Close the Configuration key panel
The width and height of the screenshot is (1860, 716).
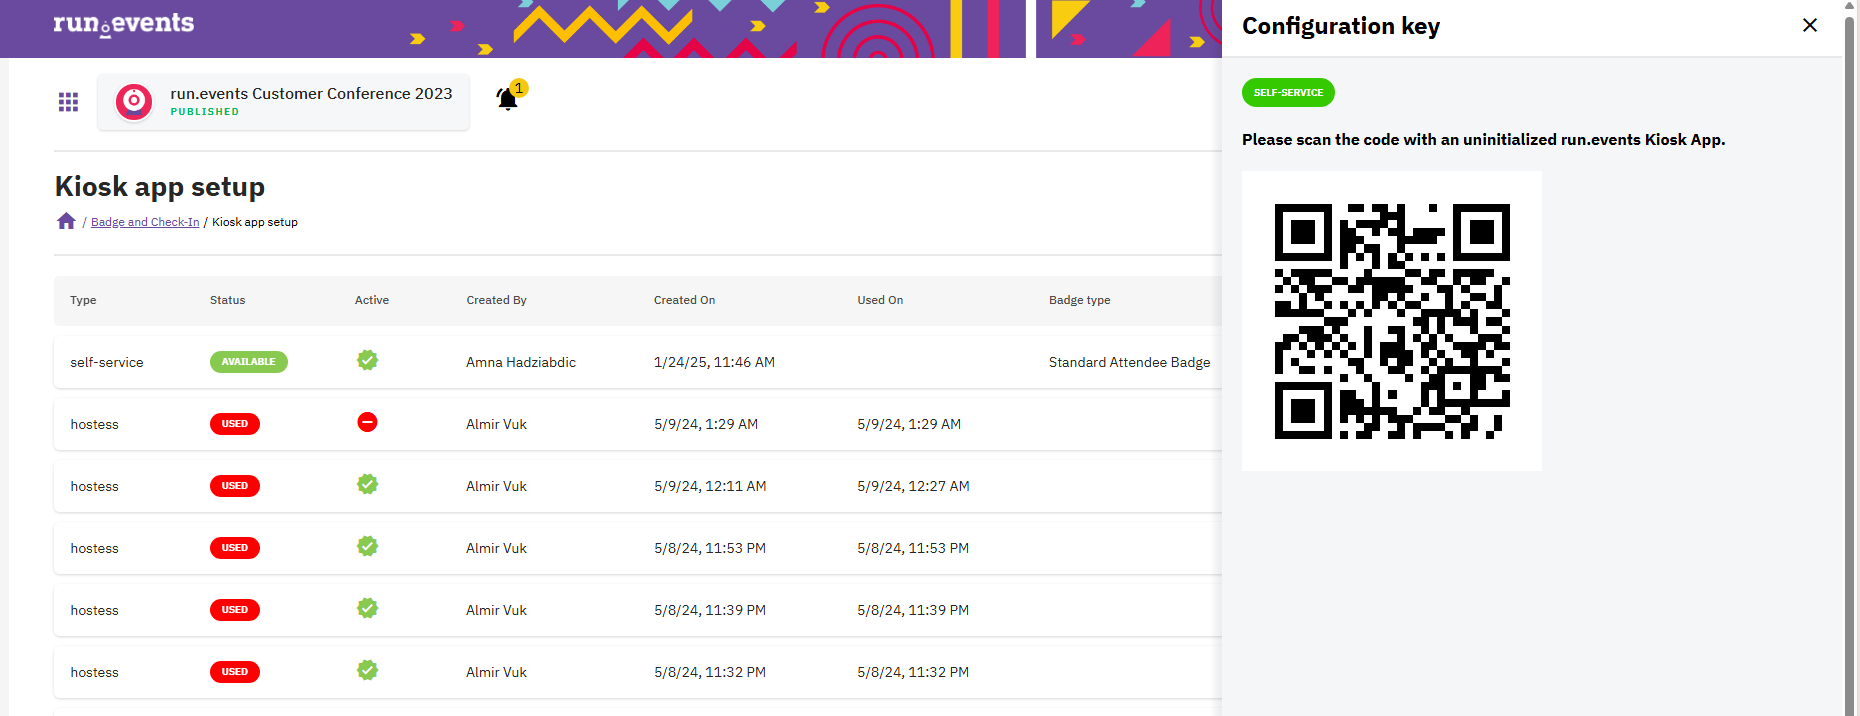click(1810, 25)
